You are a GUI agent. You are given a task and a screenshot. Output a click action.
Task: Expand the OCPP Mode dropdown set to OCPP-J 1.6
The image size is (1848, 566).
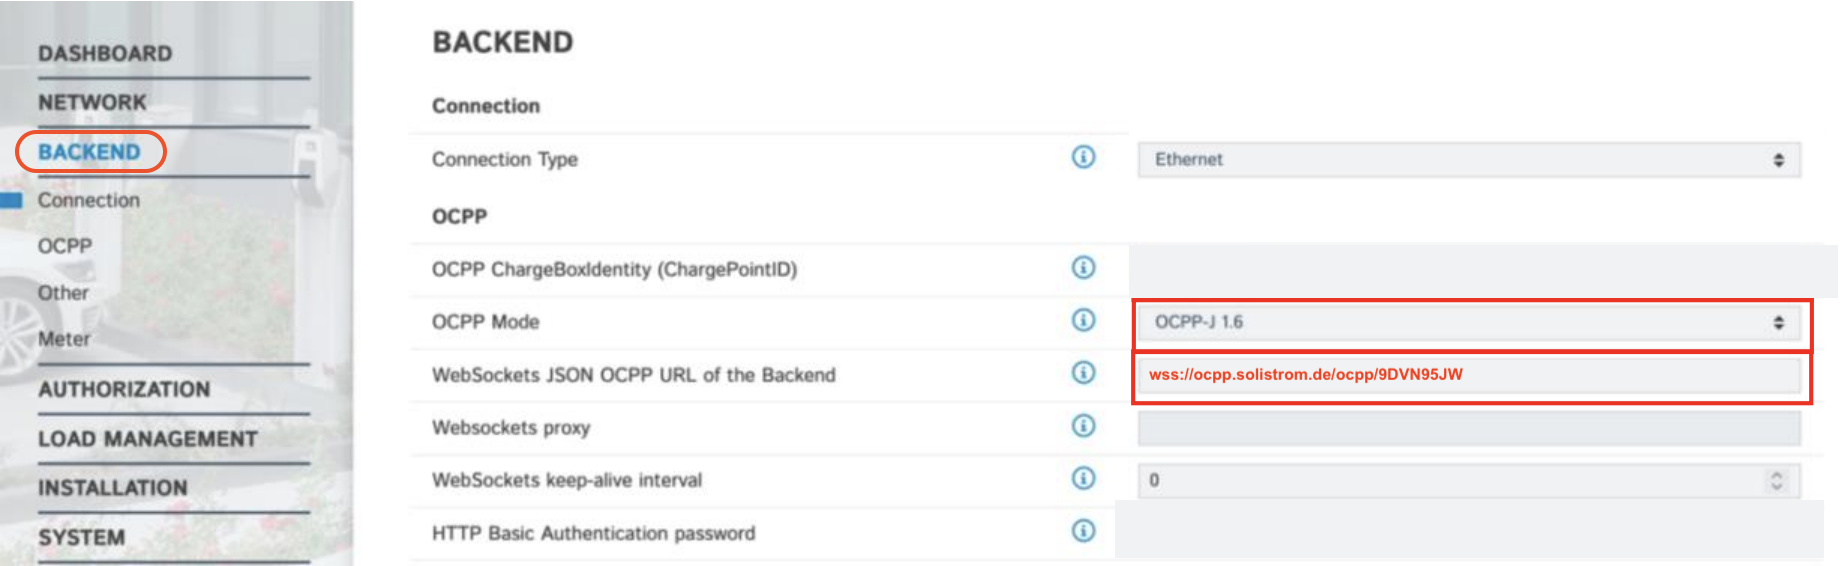tap(1469, 322)
